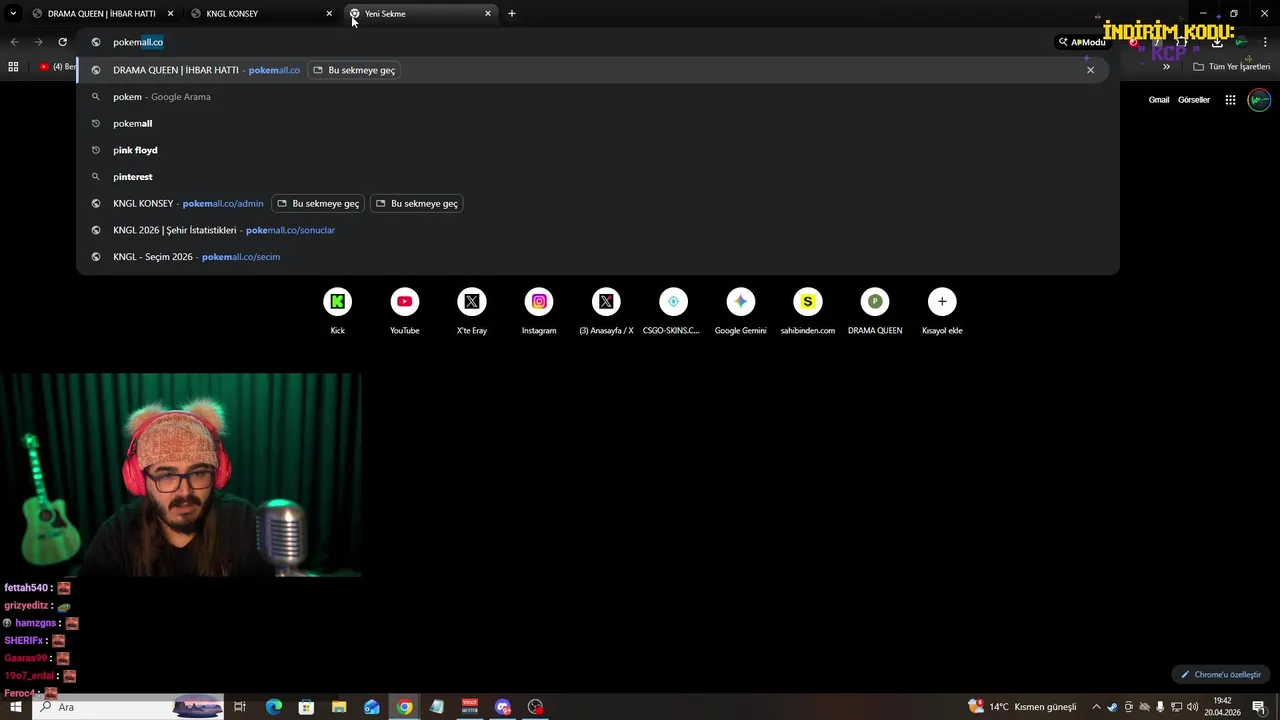Open the YouTube bookmark in the bookmarks bar
Viewport: 1280px width, 720px height.
click(58, 66)
